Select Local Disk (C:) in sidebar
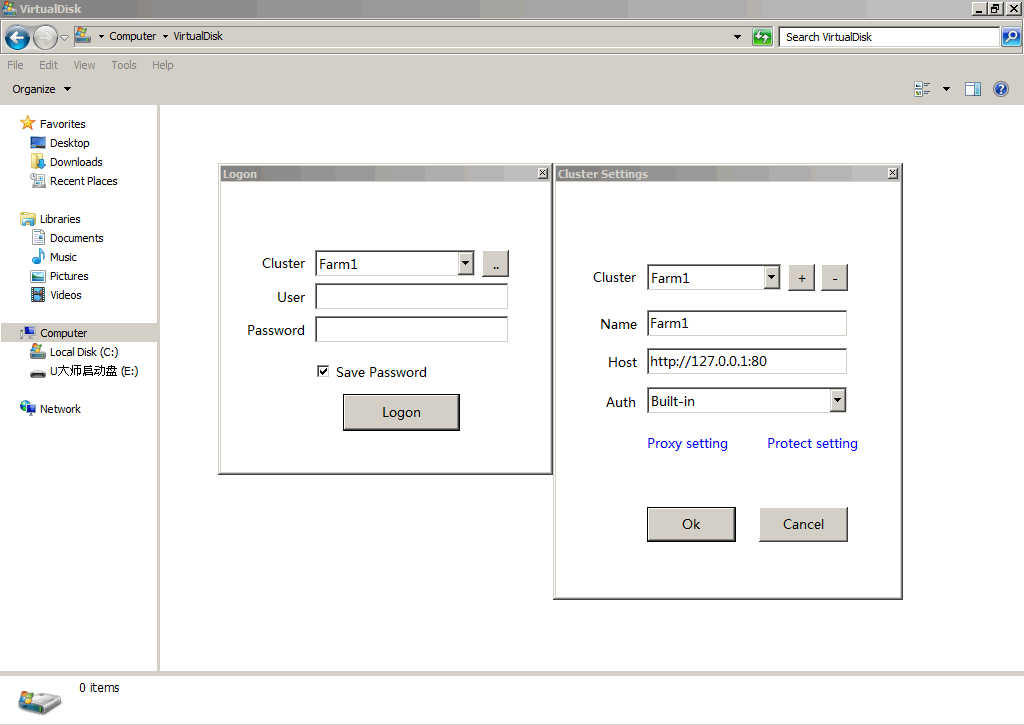This screenshot has width=1024, height=725. point(83,352)
